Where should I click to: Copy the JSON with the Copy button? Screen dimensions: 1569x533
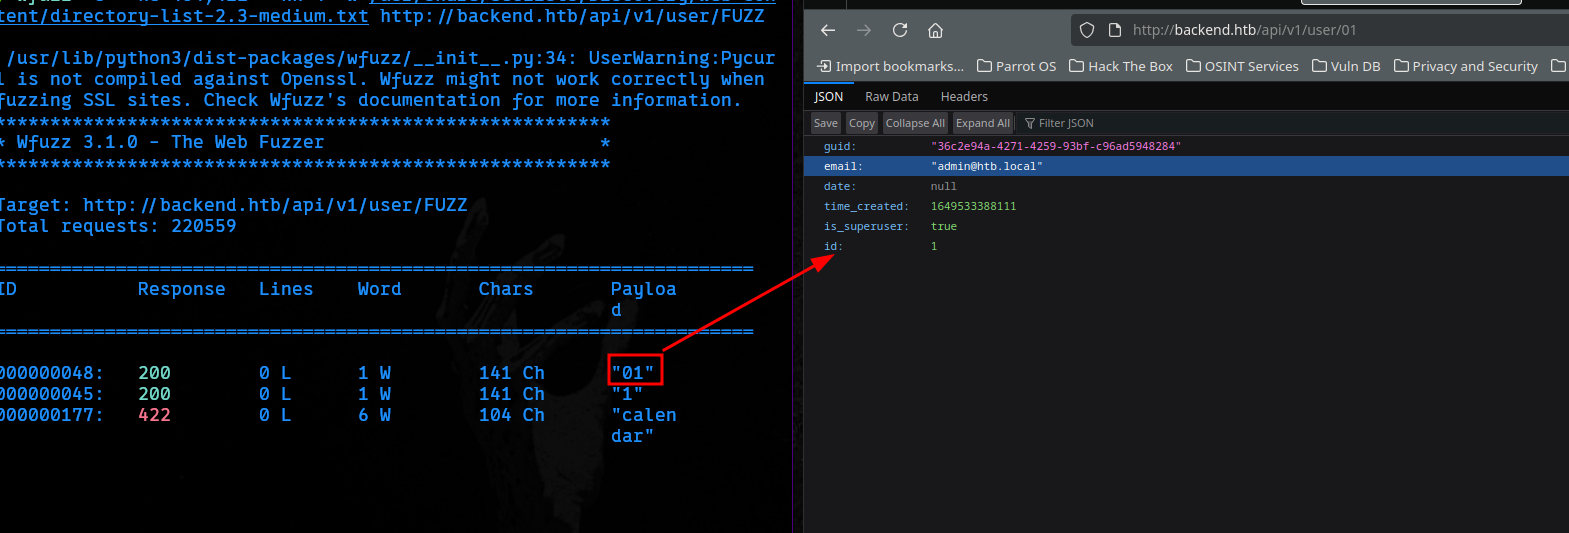862,123
